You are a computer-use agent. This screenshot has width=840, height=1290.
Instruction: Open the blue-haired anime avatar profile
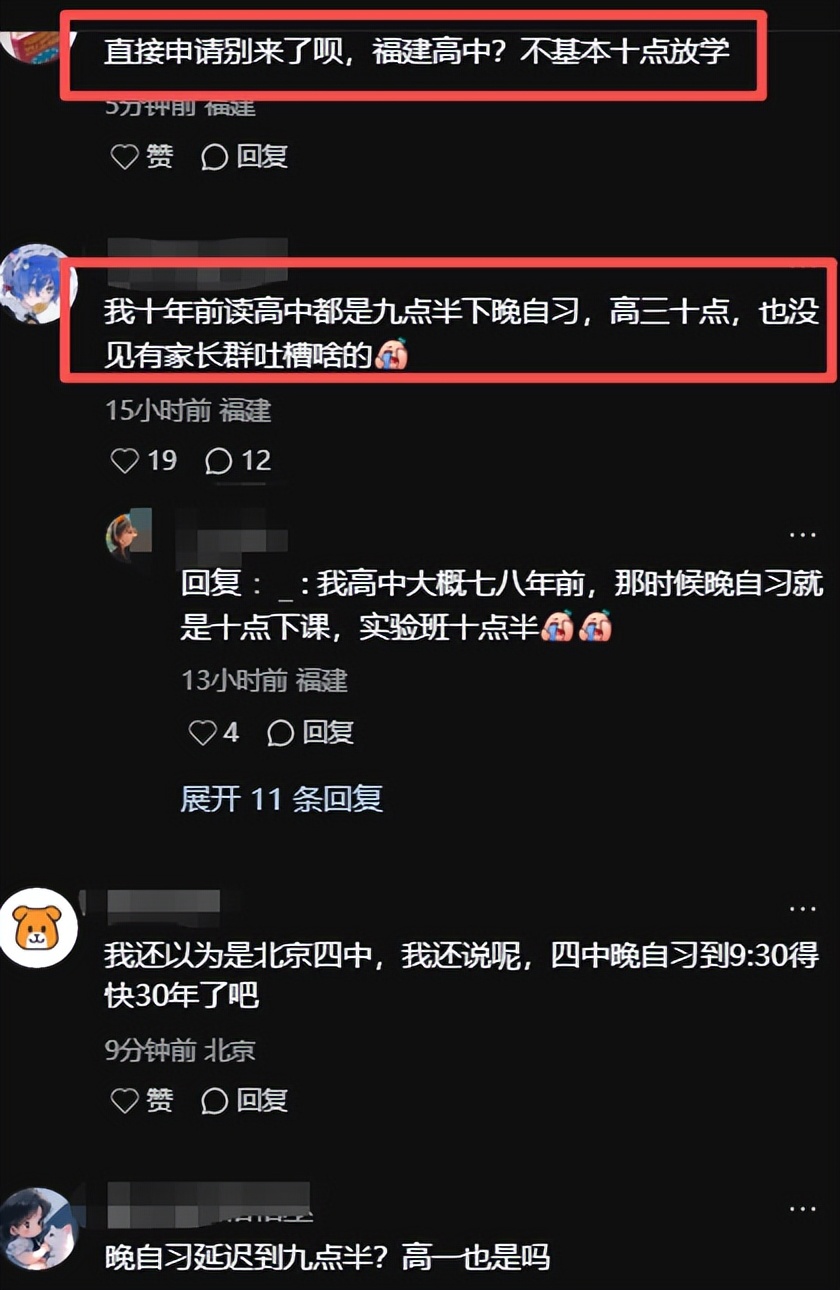click(36, 283)
